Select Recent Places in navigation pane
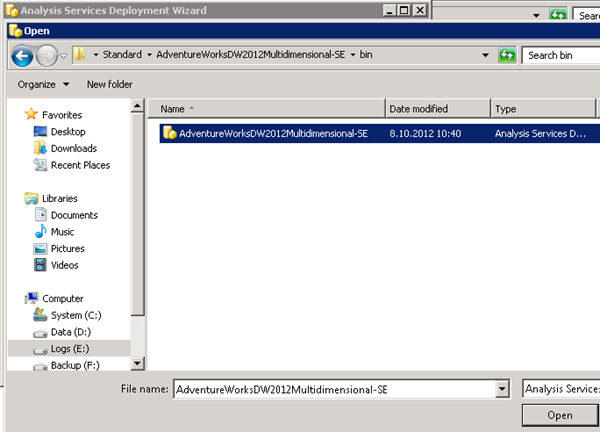 tap(80, 165)
